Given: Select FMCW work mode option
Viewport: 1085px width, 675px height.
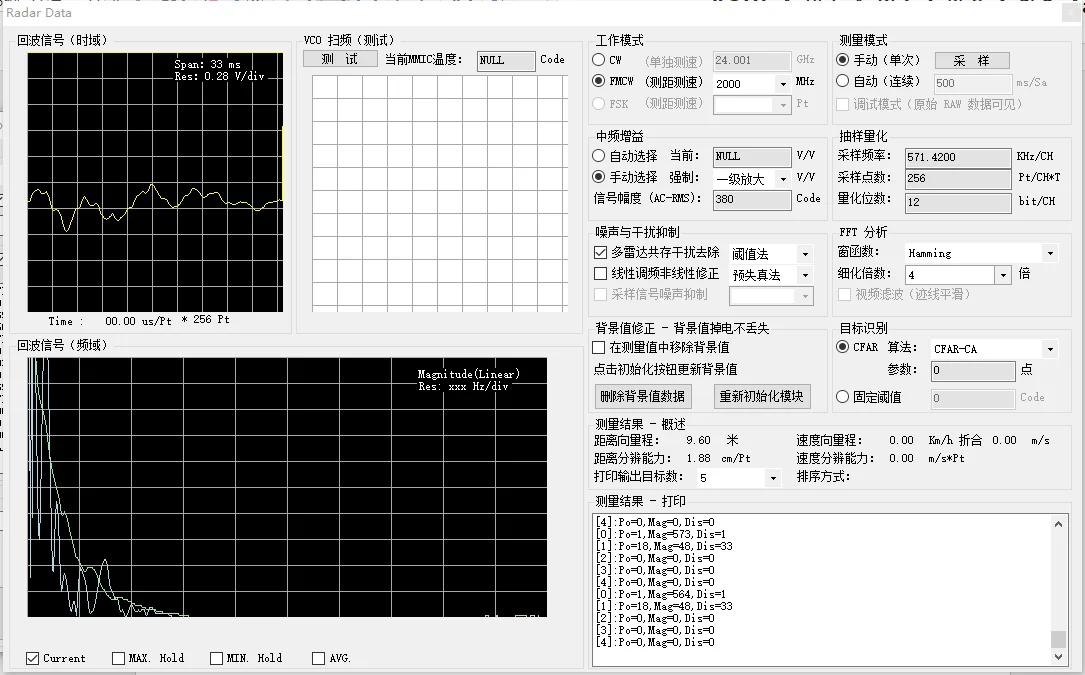Looking at the screenshot, I should (600, 82).
